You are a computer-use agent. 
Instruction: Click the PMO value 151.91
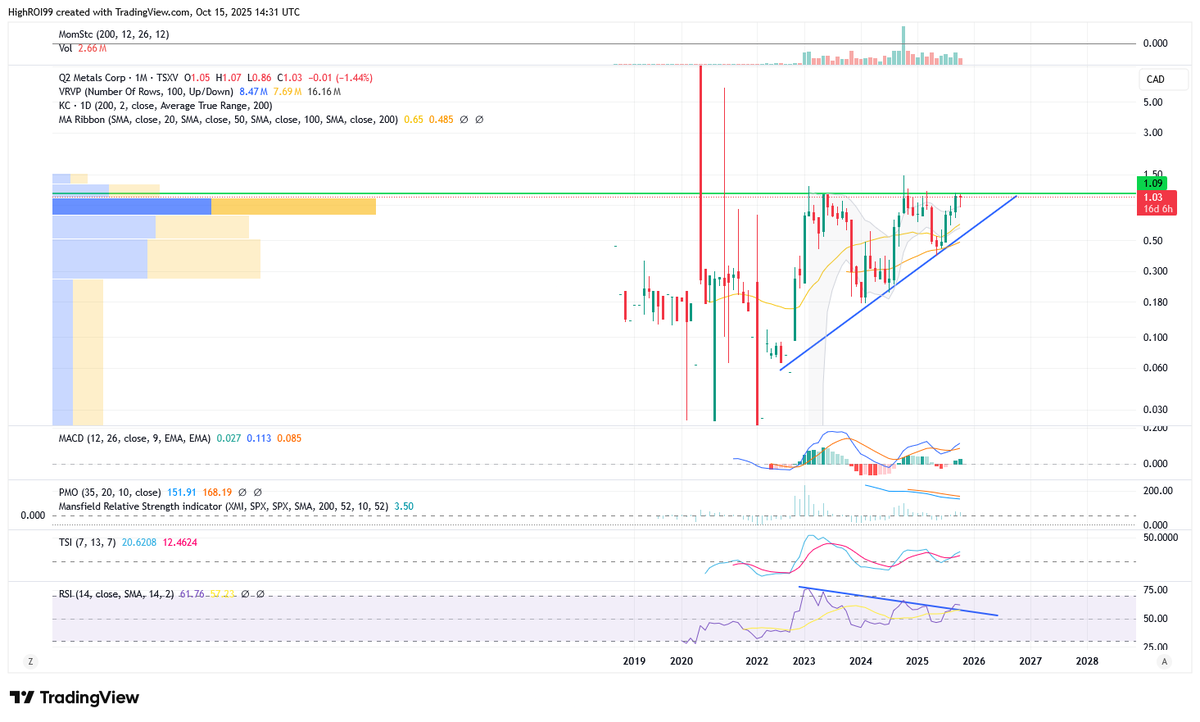pos(182,492)
